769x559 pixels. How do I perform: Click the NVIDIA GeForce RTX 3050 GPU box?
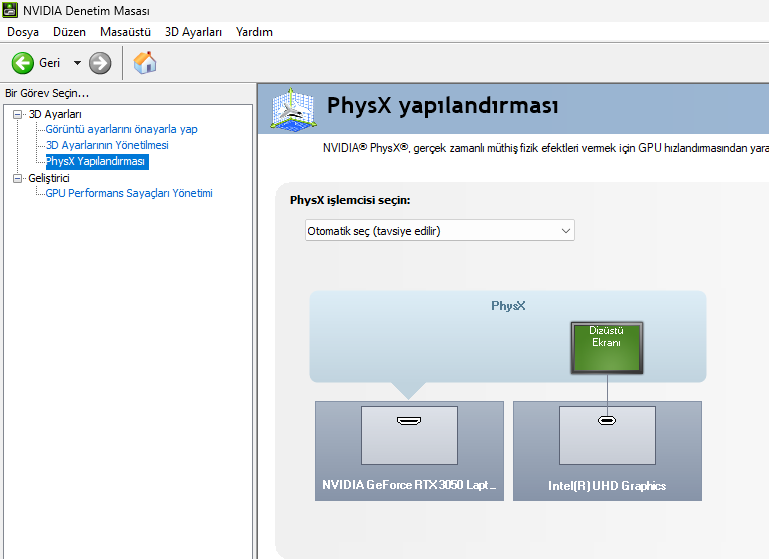pyautogui.click(x=409, y=451)
